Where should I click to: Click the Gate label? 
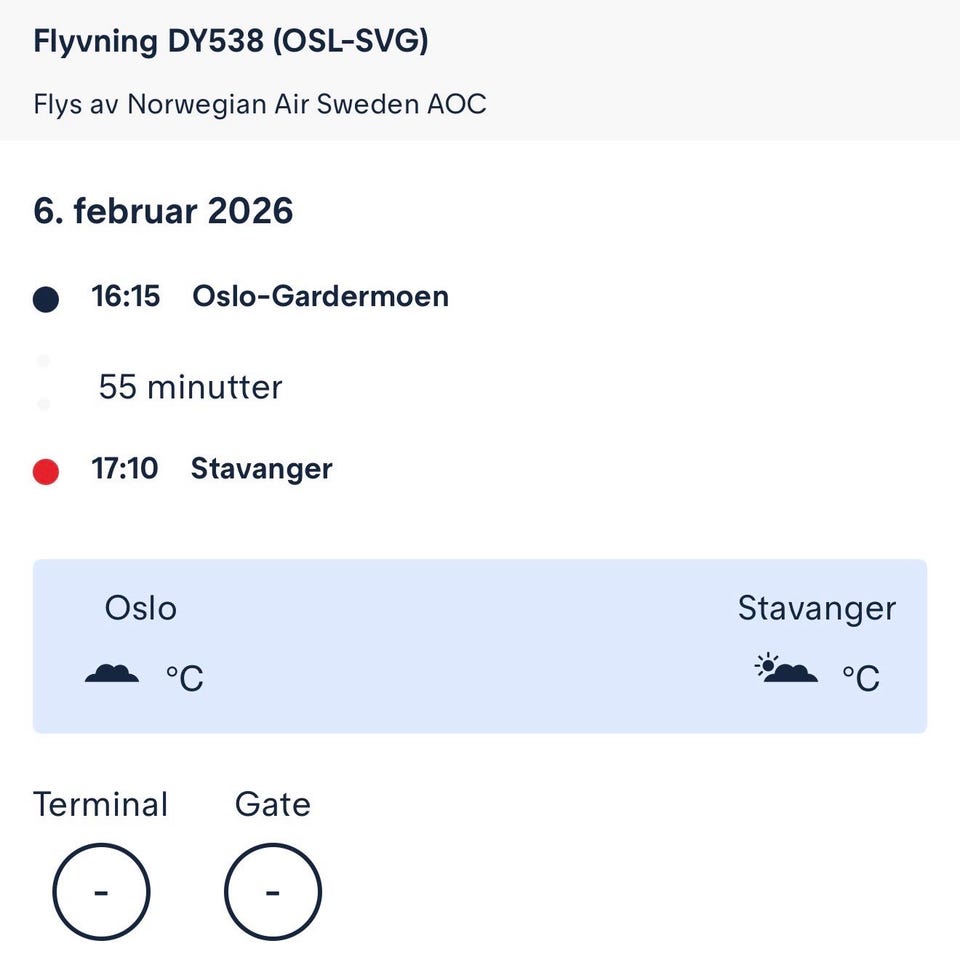click(x=273, y=804)
